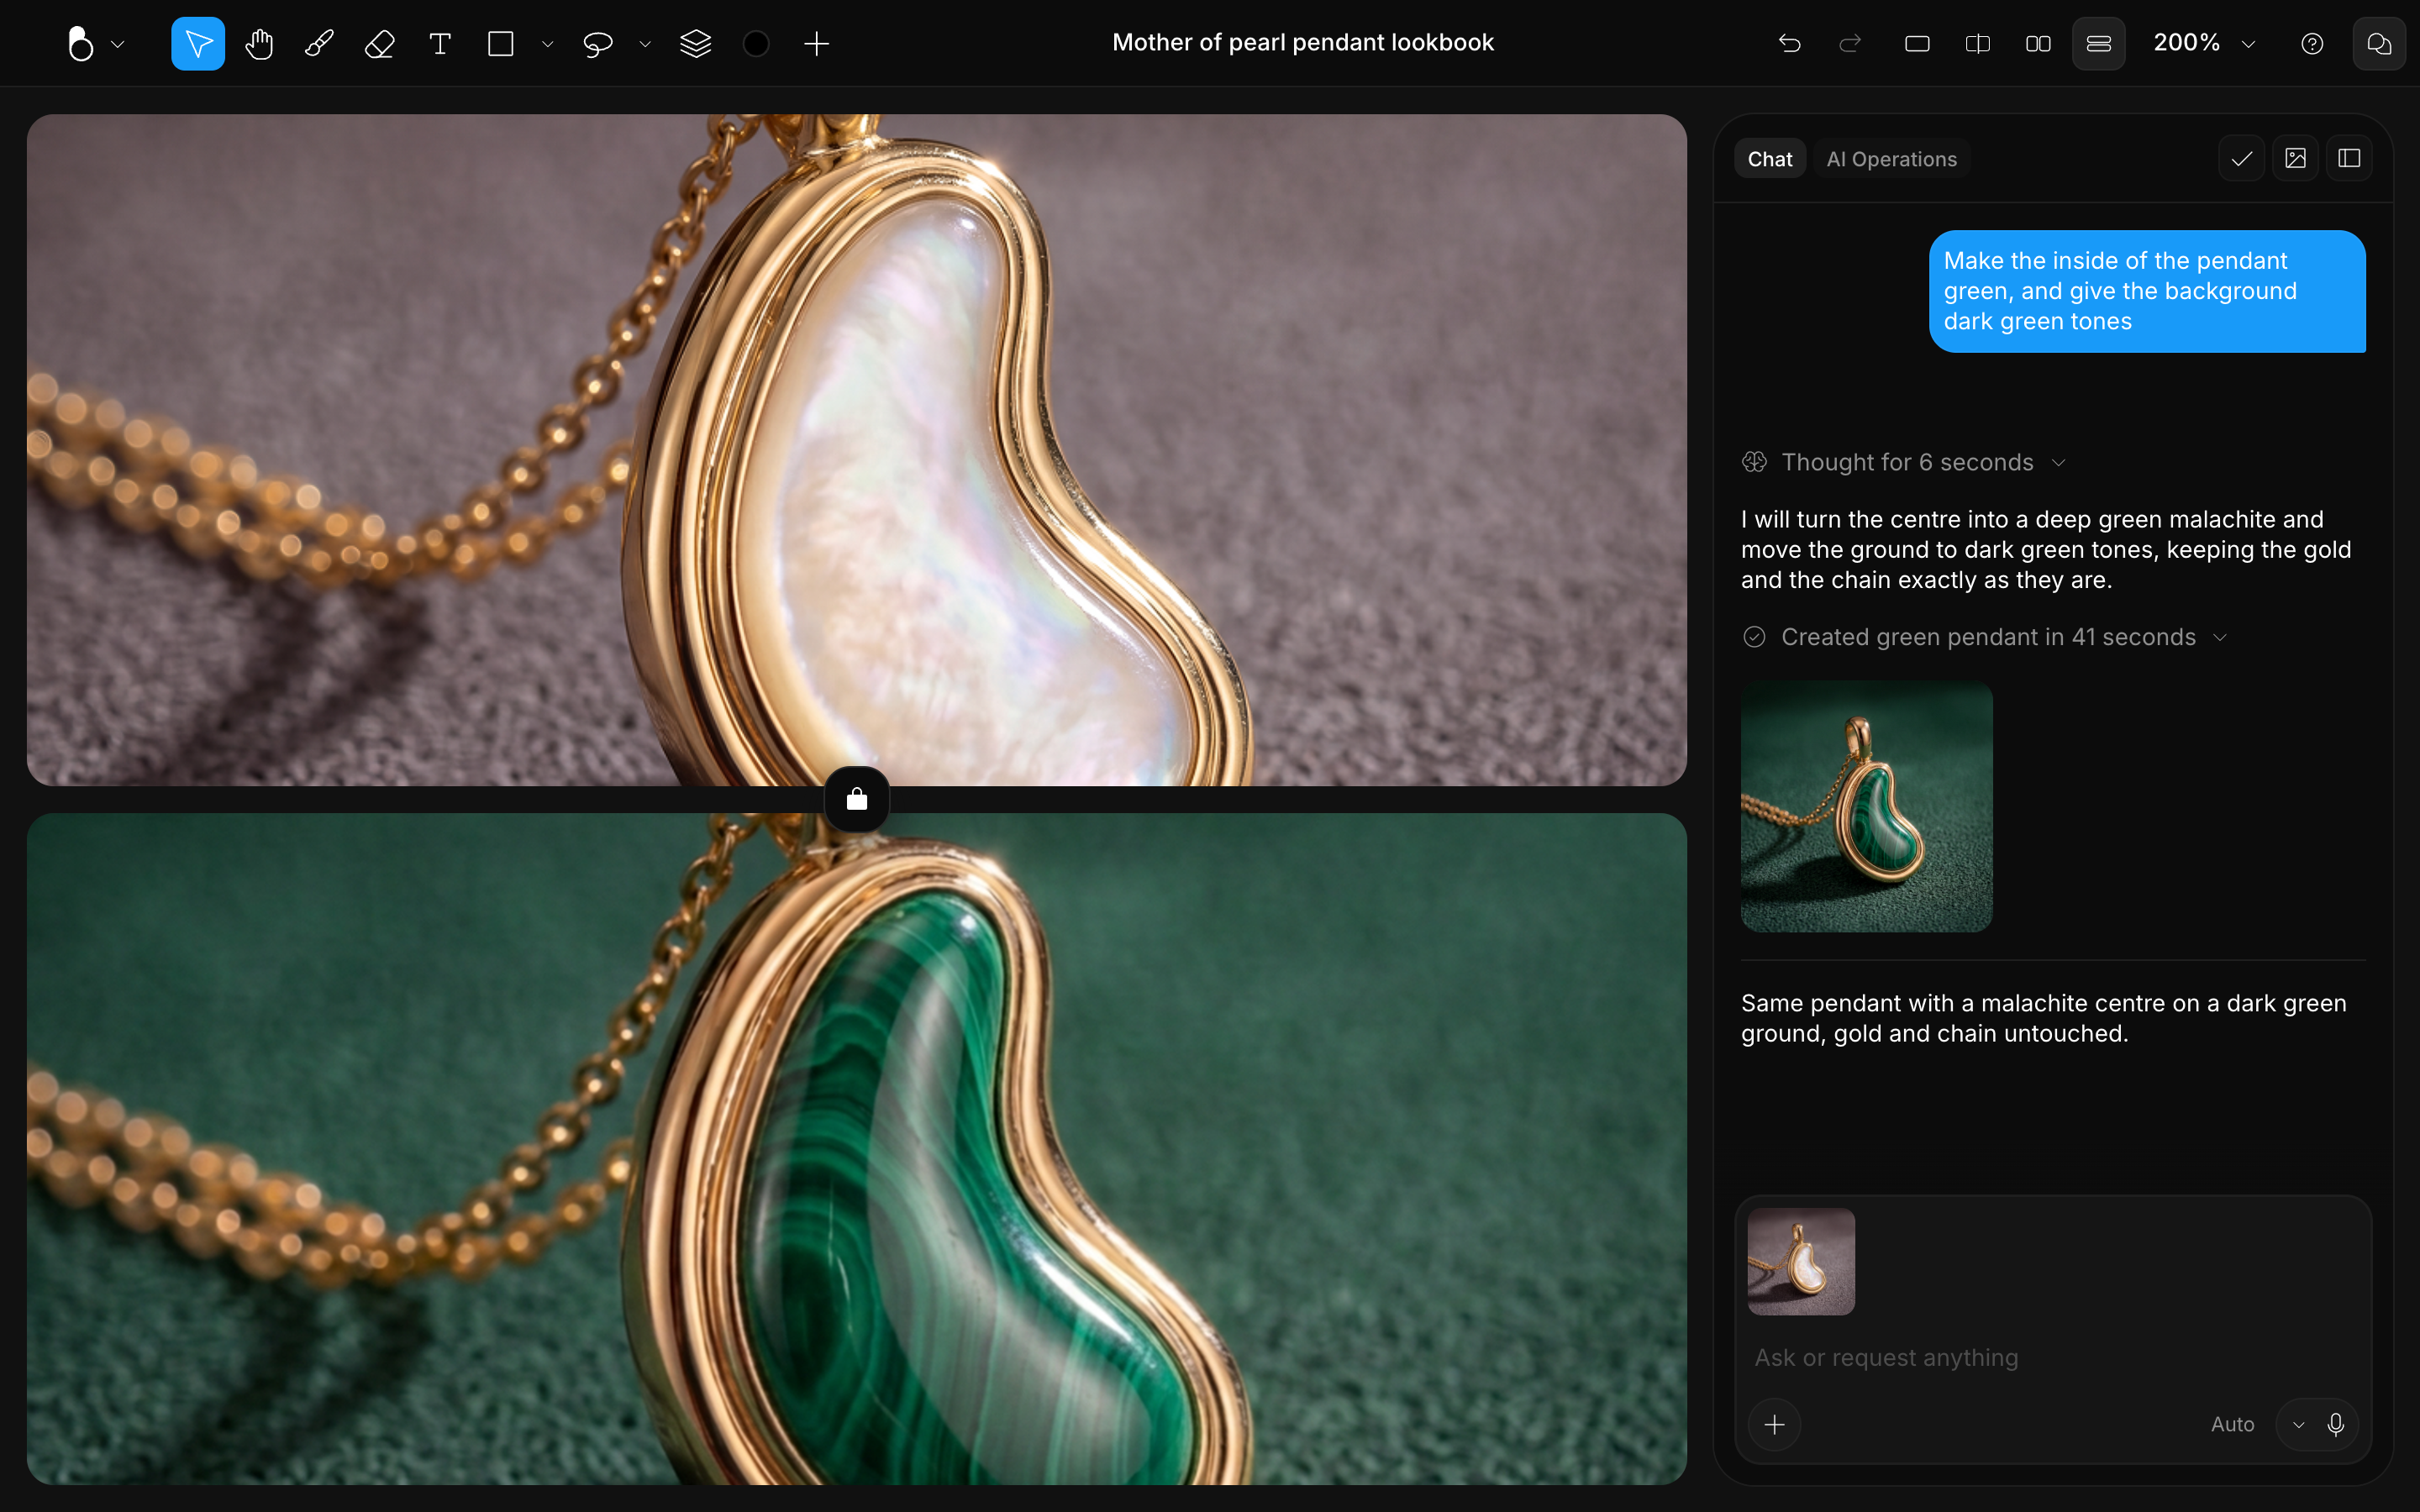The width and height of the screenshot is (2420, 1512).
Task: Click the sidebar panel icon in chat header
Action: point(2349,158)
